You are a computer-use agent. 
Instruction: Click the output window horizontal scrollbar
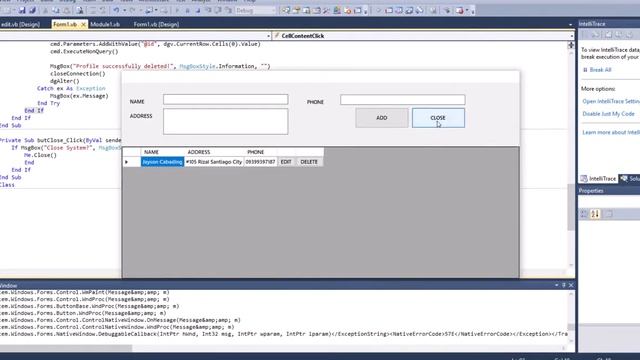point(65,348)
